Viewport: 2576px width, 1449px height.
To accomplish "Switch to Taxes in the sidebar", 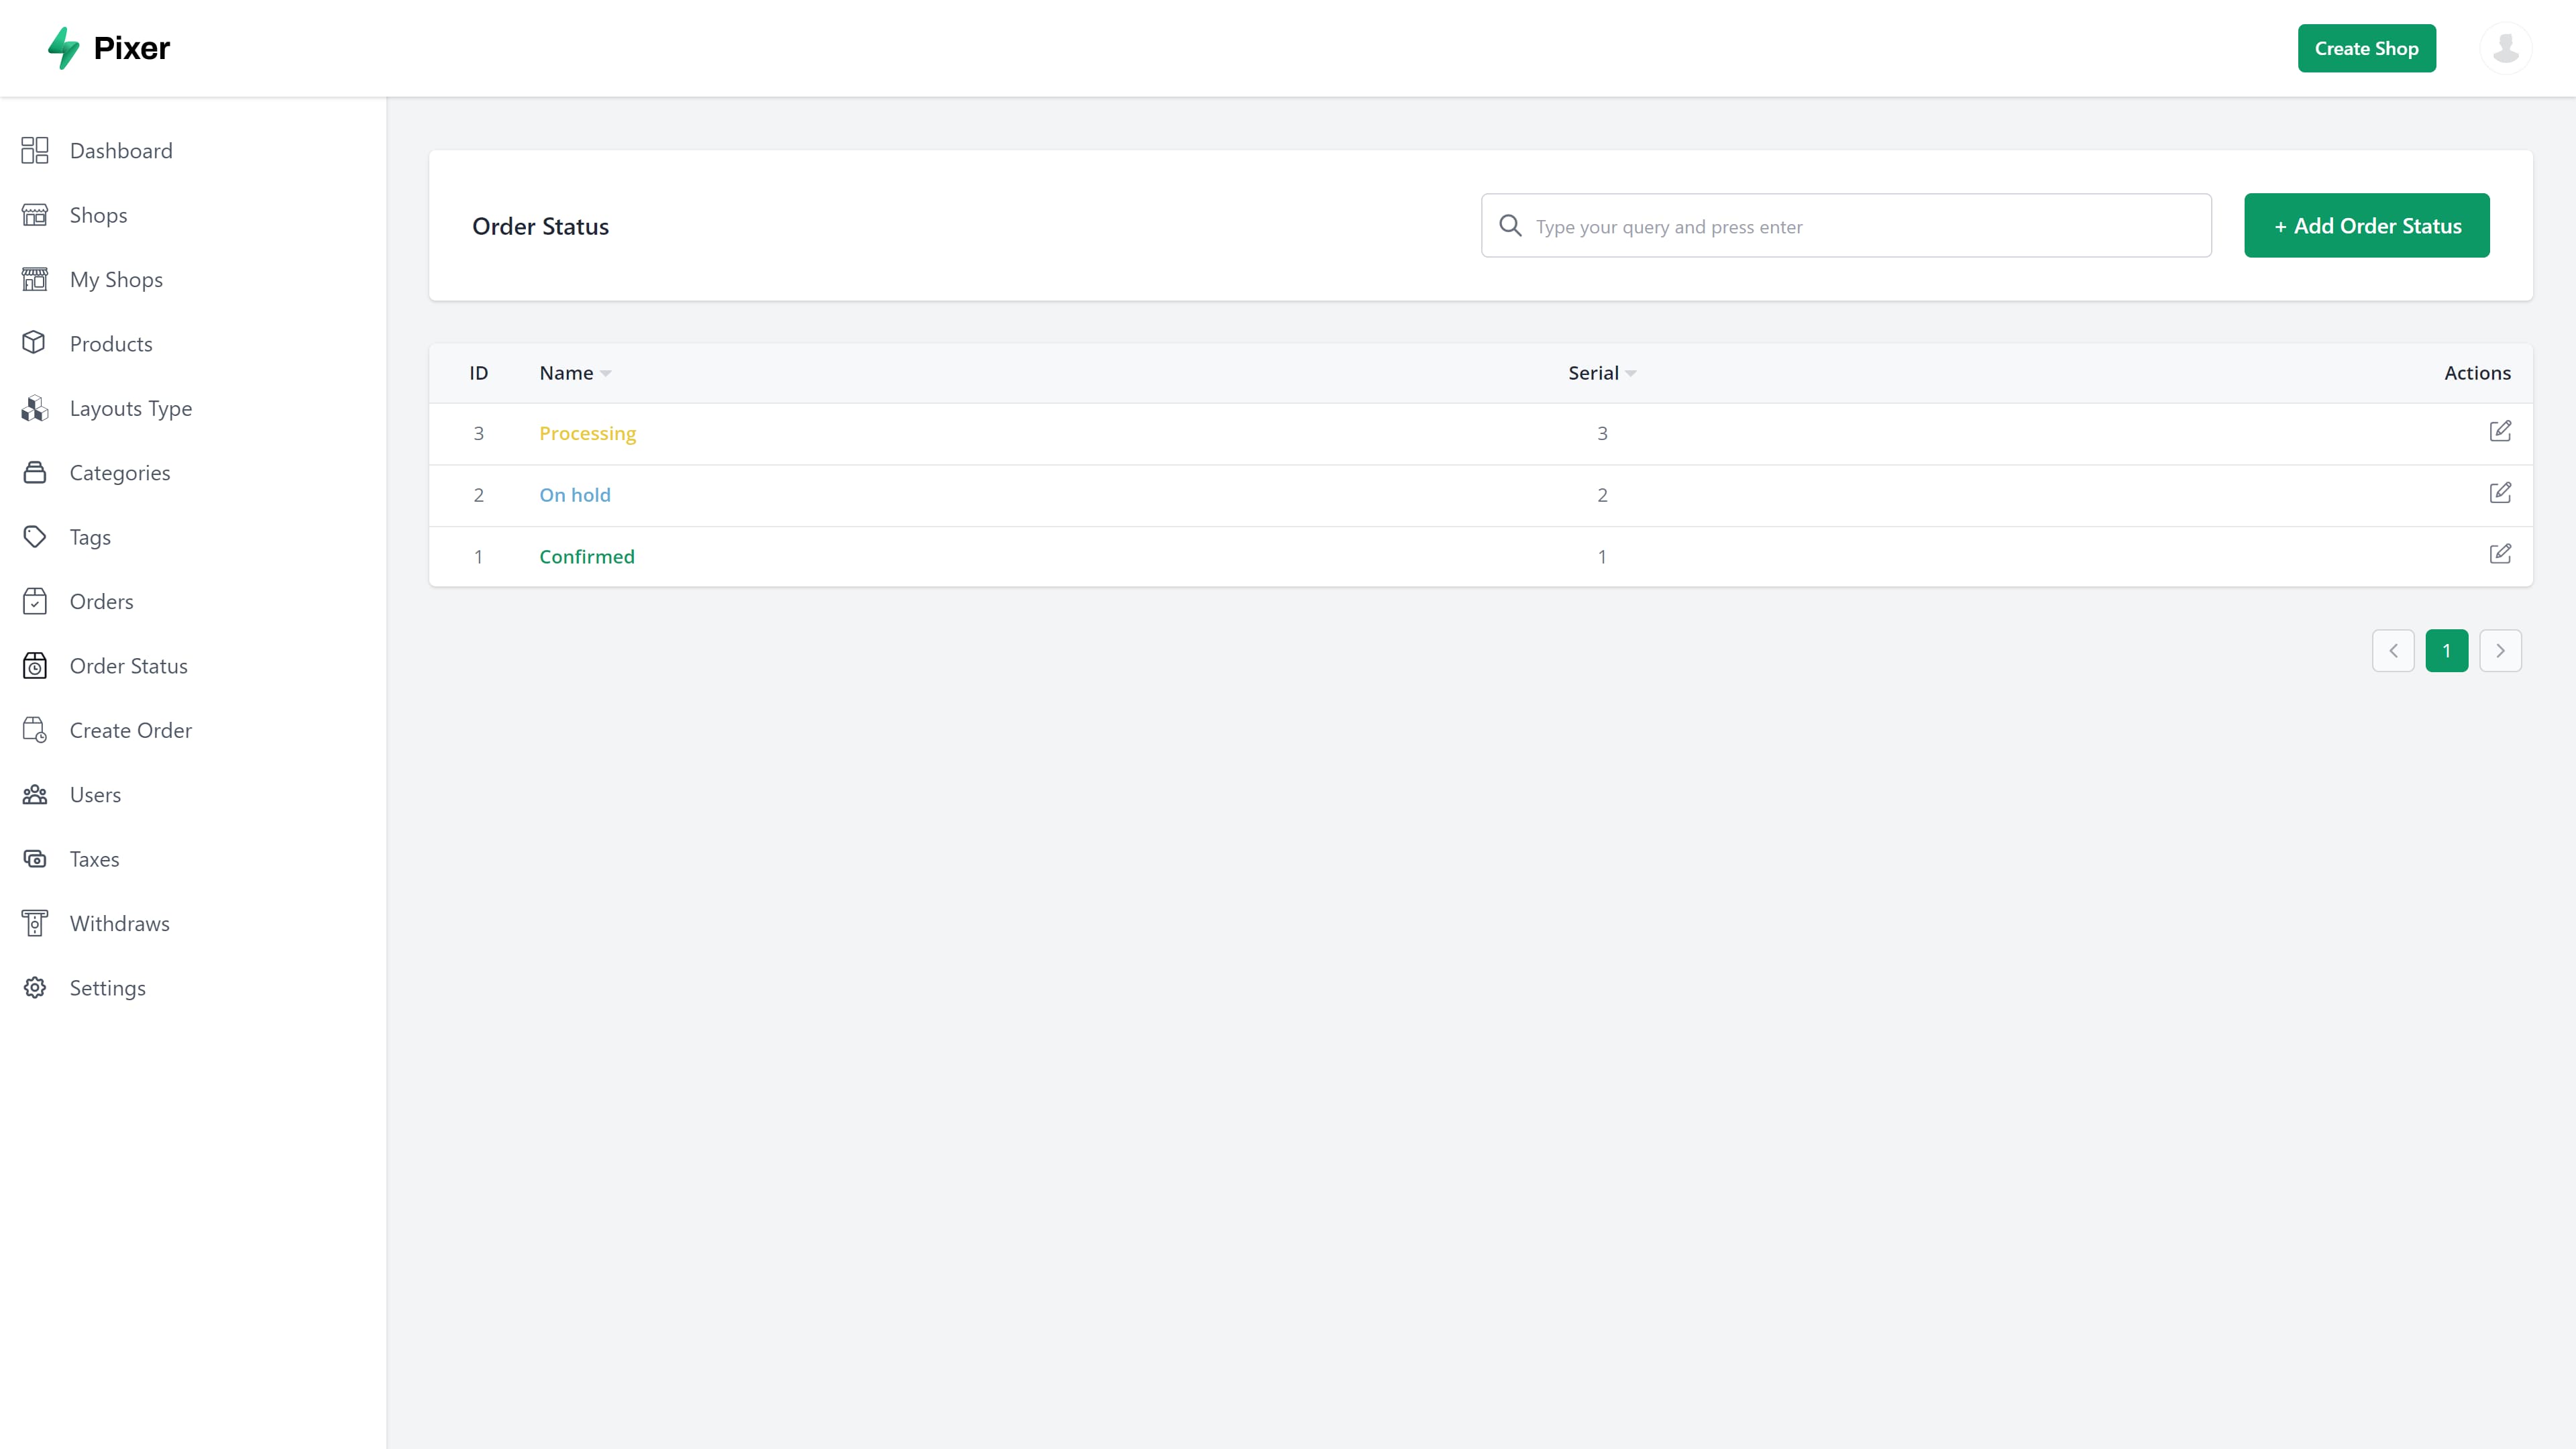I will (x=34, y=858).
